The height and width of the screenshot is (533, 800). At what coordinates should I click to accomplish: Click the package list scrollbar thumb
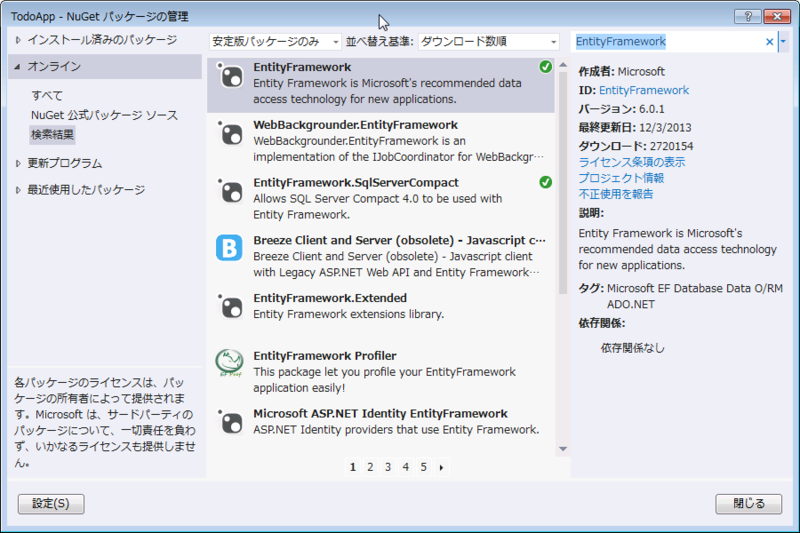coord(563,183)
